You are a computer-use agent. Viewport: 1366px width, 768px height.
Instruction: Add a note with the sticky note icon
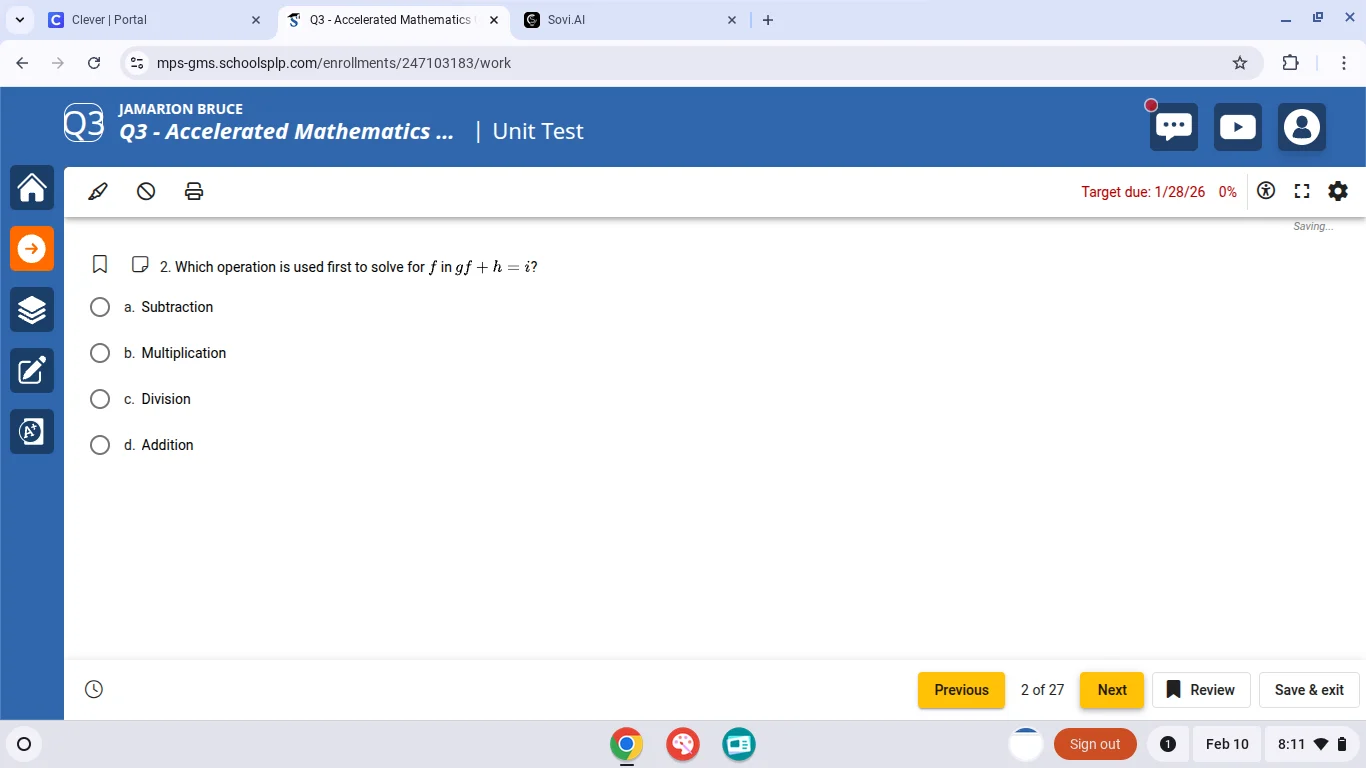[140, 264]
